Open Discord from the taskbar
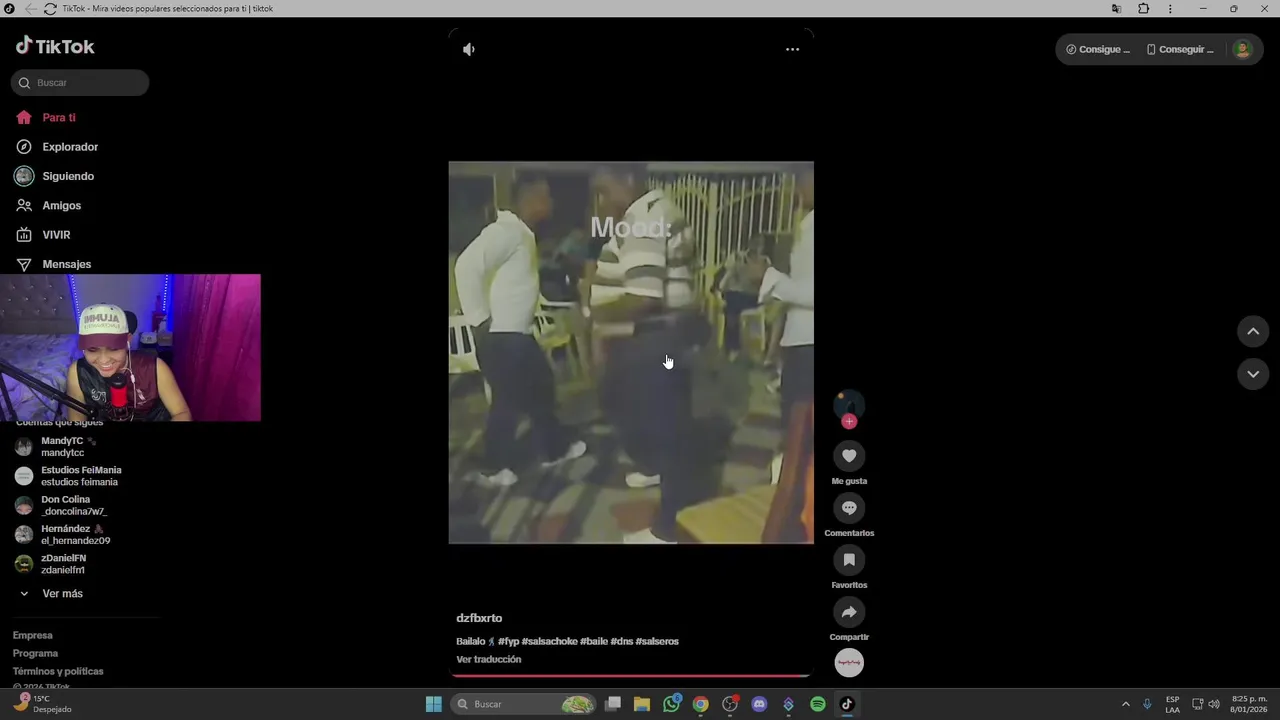This screenshot has width=1280, height=720. [x=759, y=704]
